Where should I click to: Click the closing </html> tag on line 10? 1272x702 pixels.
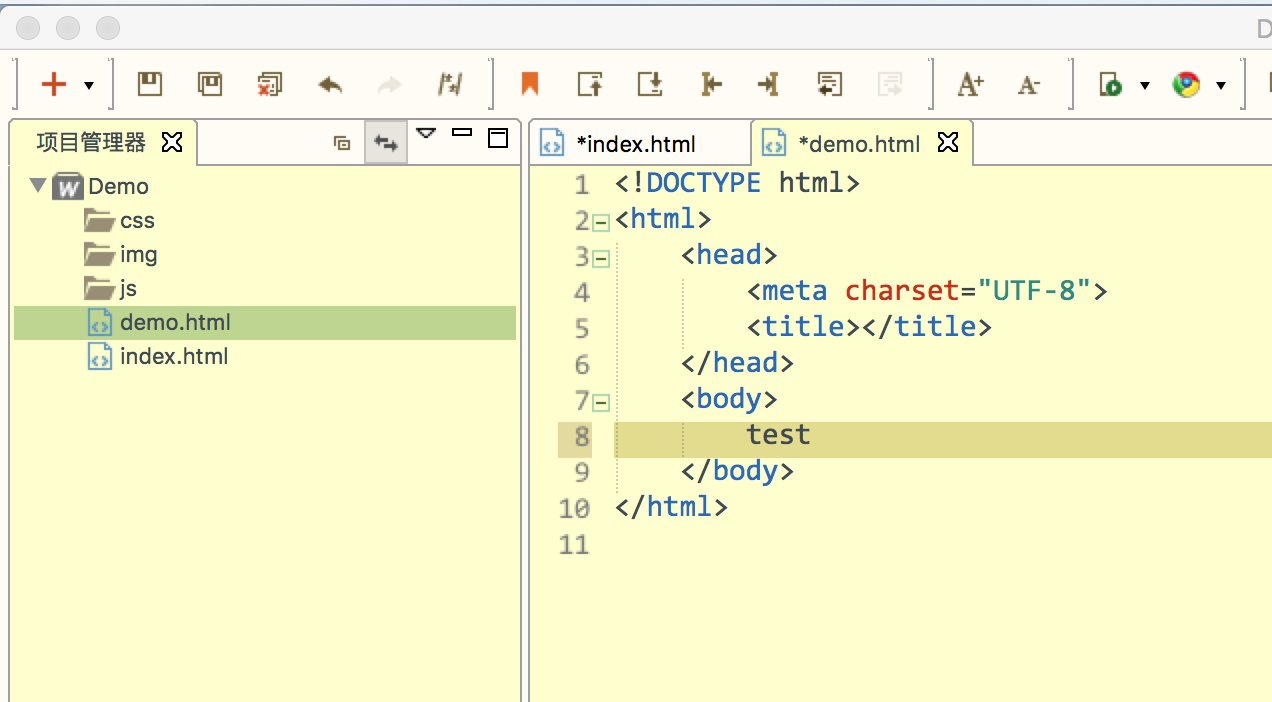671,507
